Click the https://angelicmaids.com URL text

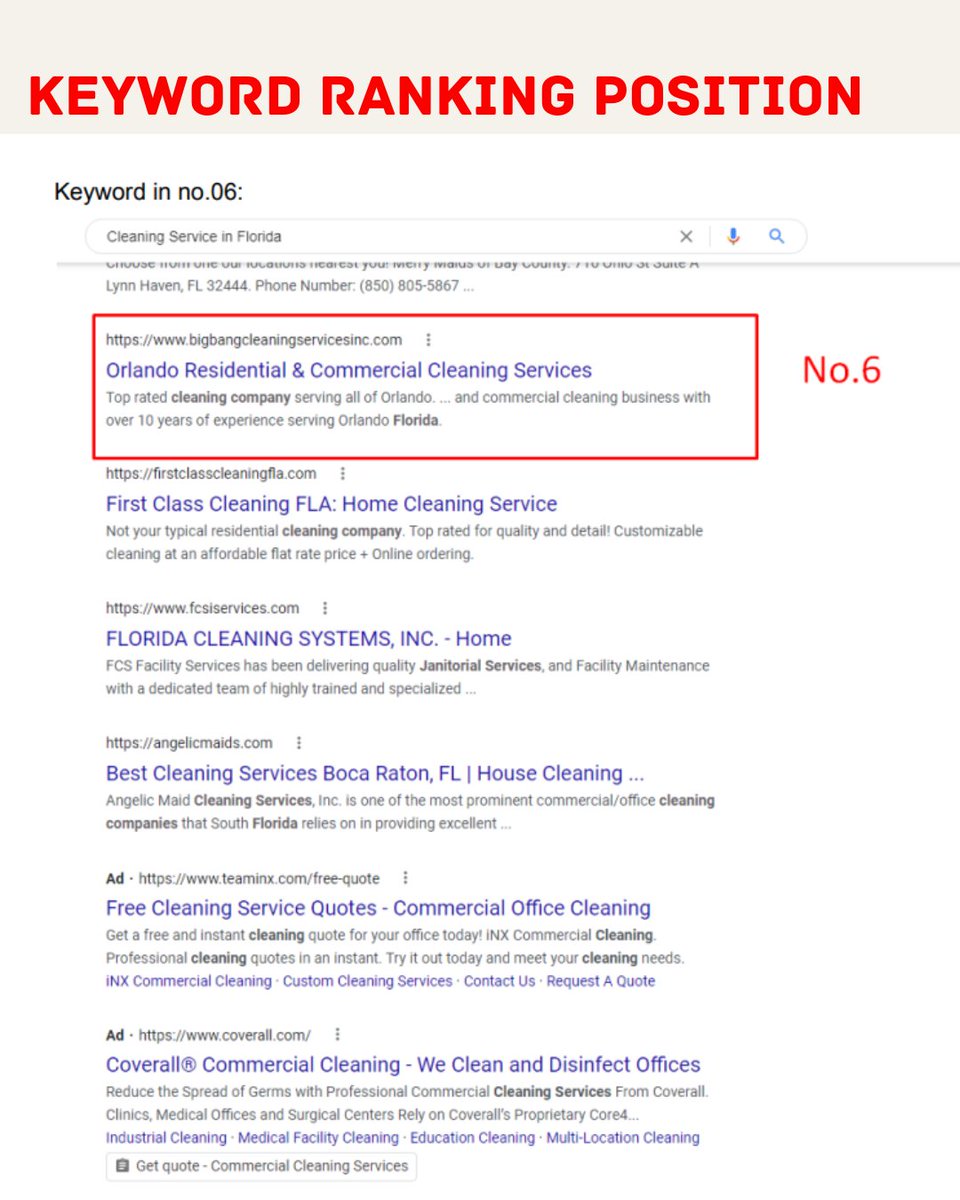coord(189,743)
